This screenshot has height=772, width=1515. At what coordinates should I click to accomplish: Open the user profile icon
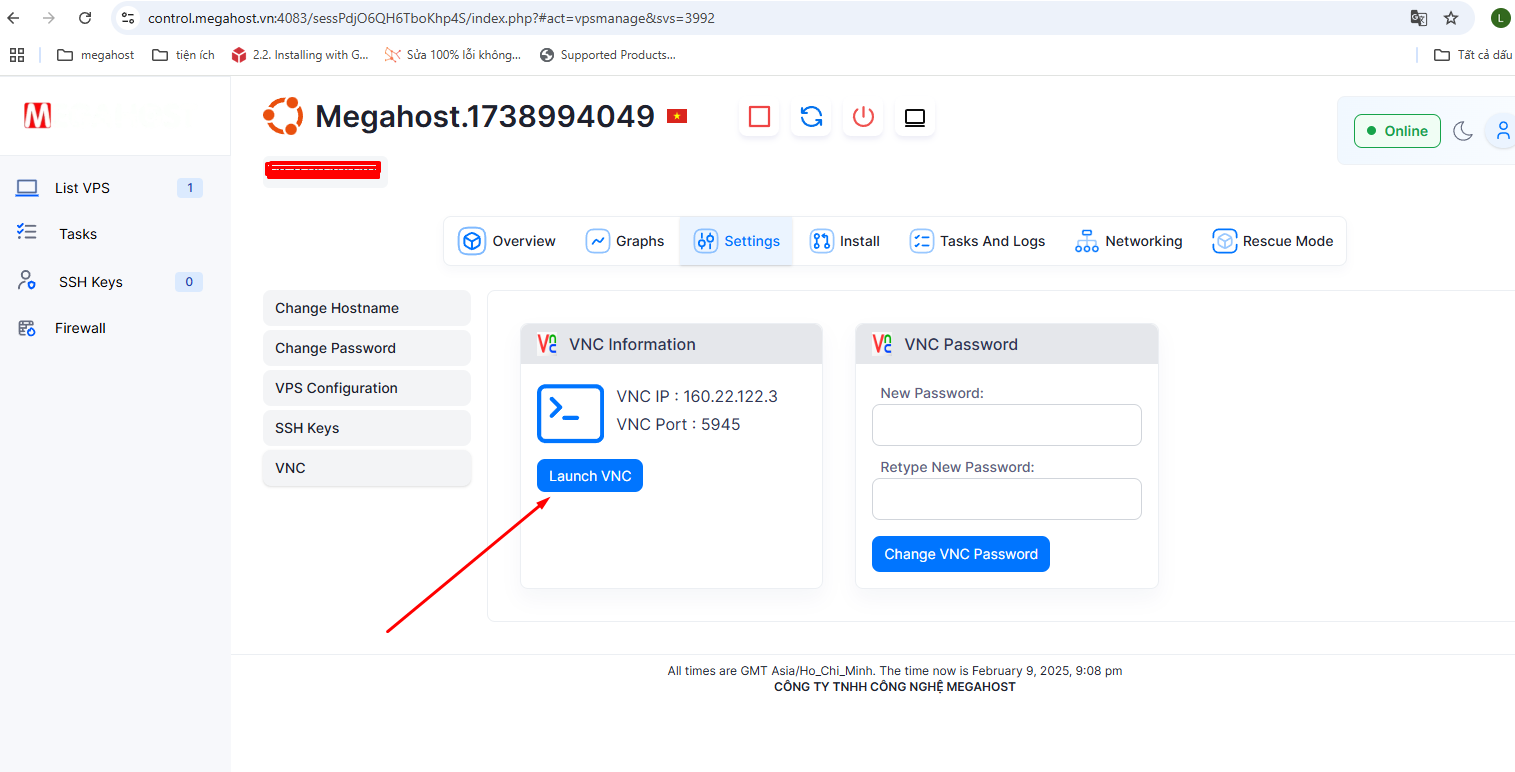point(1501,131)
